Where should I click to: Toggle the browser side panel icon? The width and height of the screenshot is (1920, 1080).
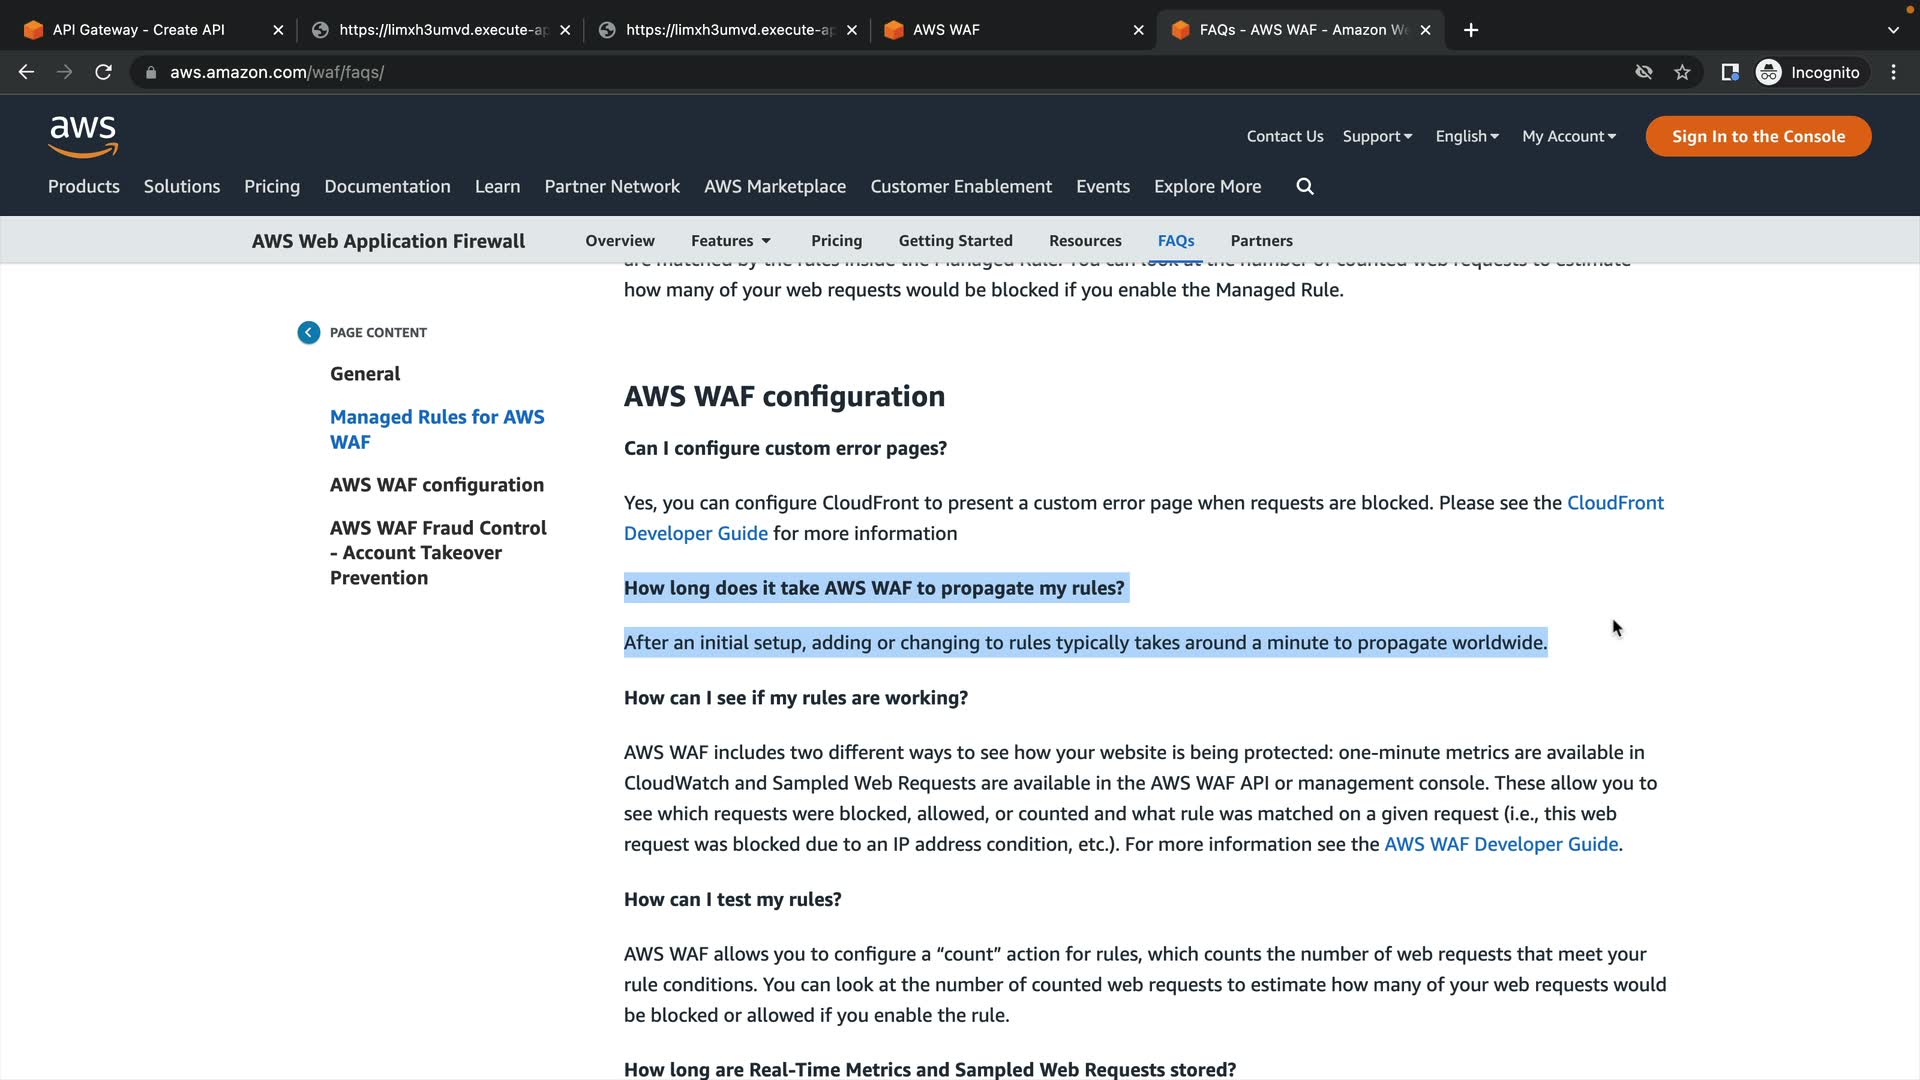[x=1729, y=72]
